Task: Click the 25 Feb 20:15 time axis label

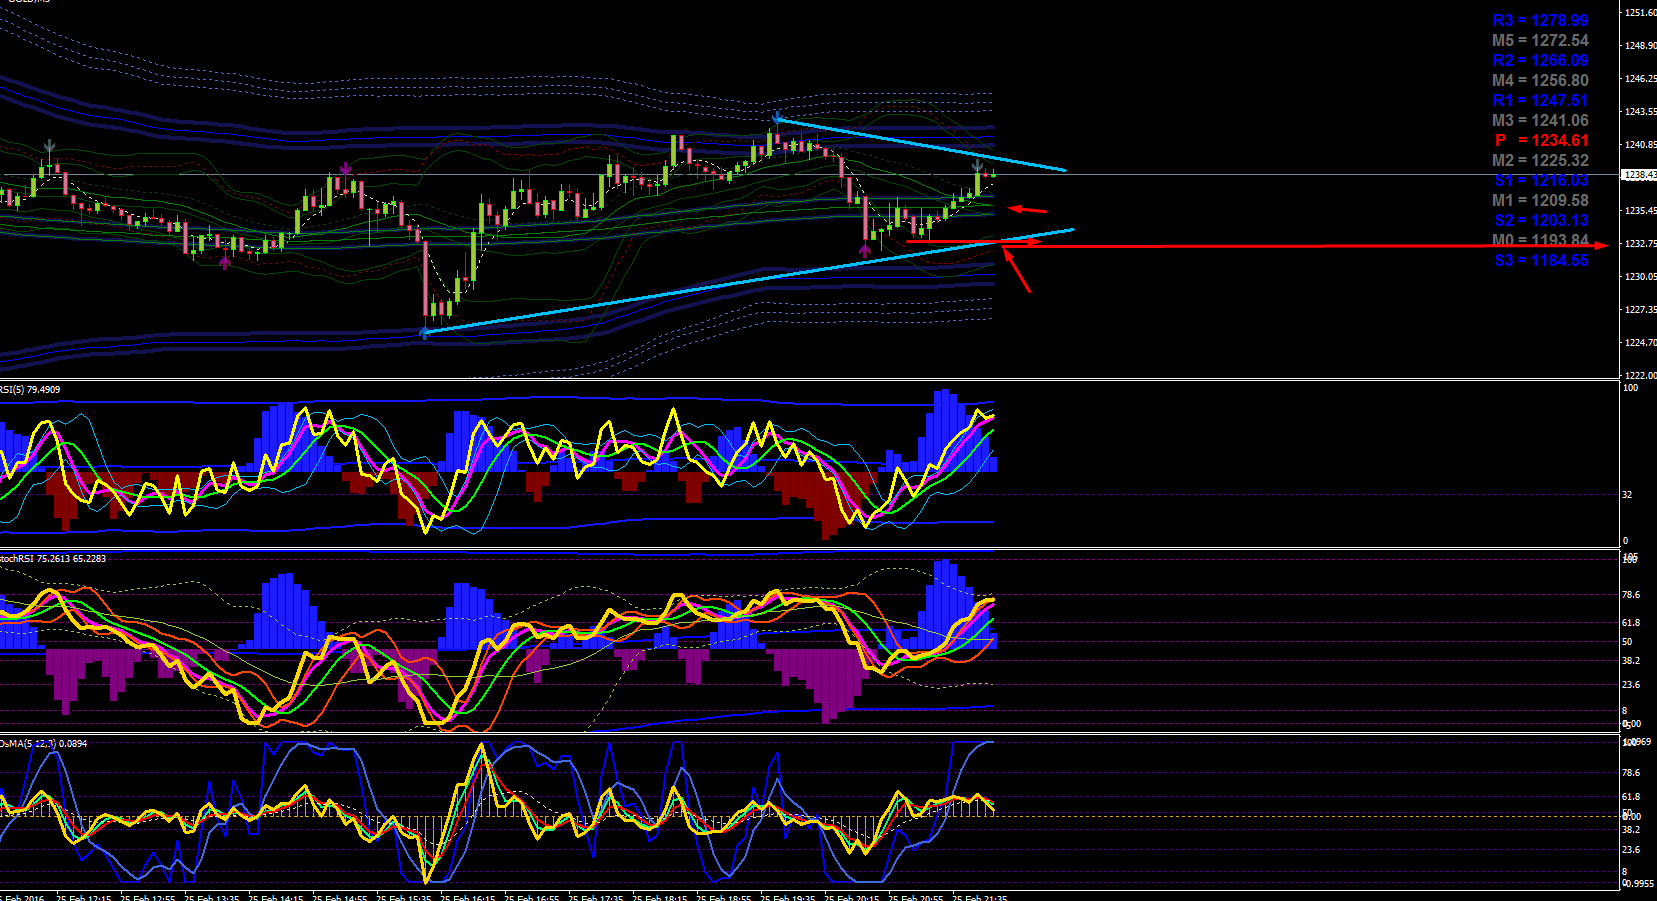Action: tap(852, 897)
